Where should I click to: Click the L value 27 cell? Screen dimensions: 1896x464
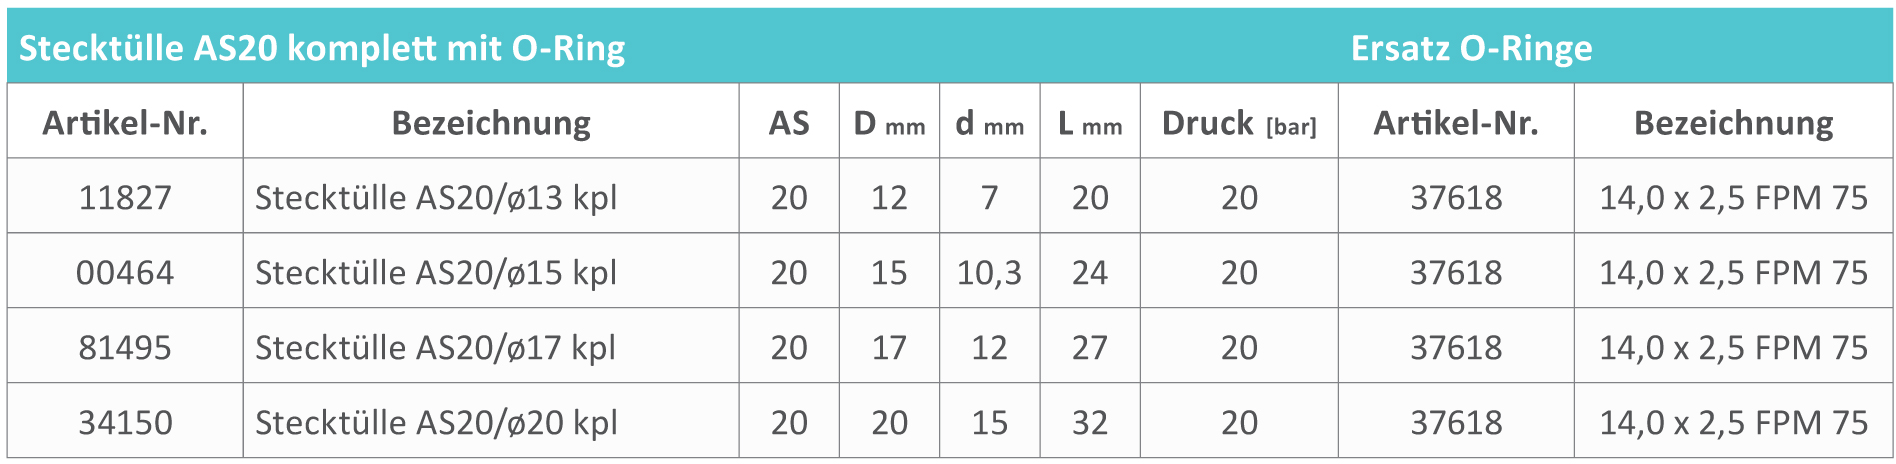click(1089, 347)
